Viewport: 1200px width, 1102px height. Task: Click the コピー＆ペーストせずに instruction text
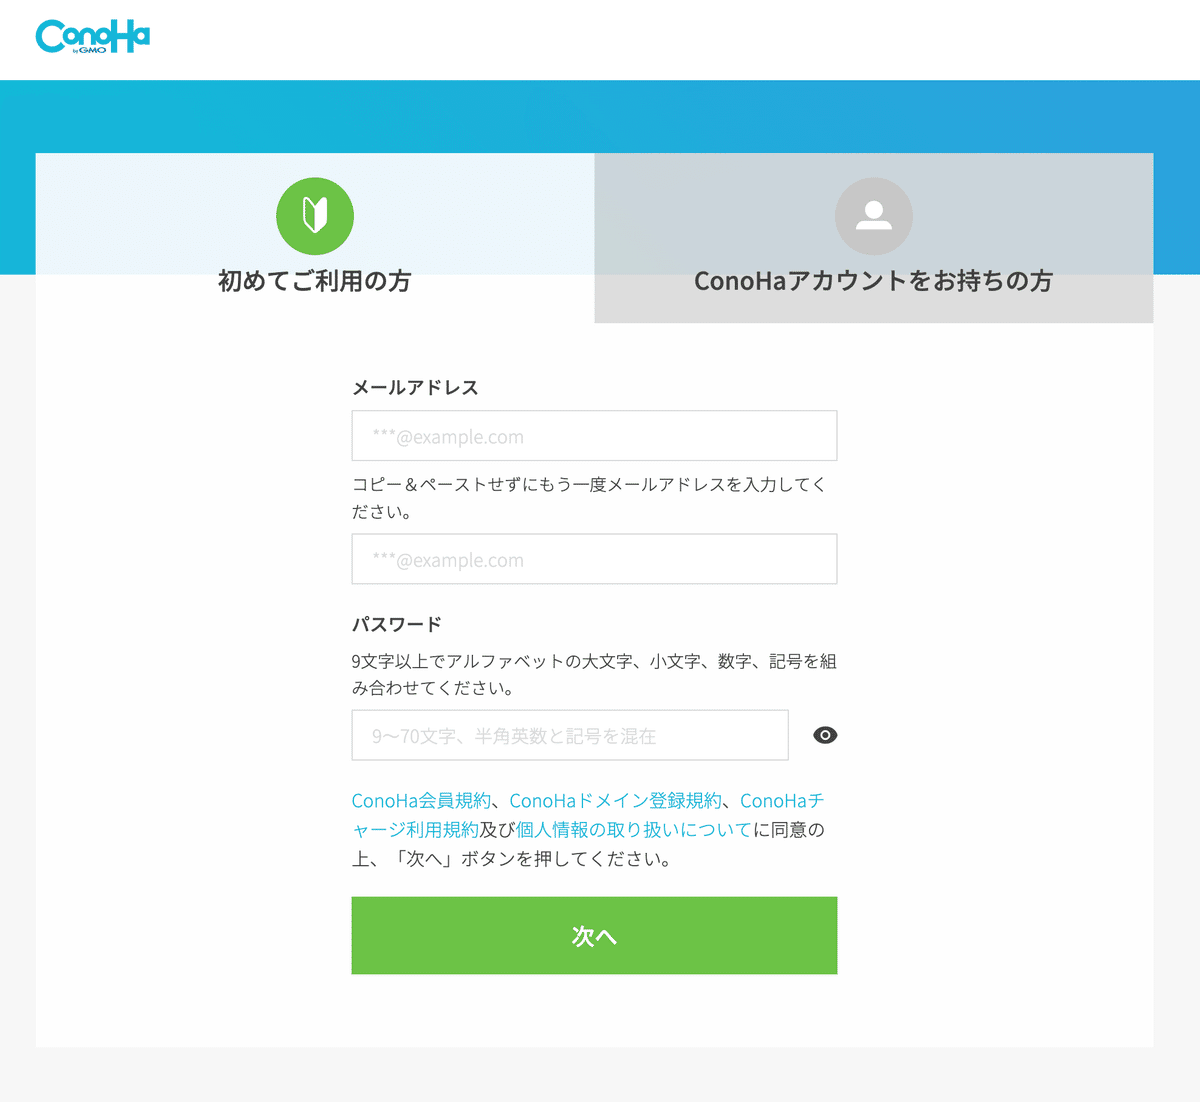point(589,498)
